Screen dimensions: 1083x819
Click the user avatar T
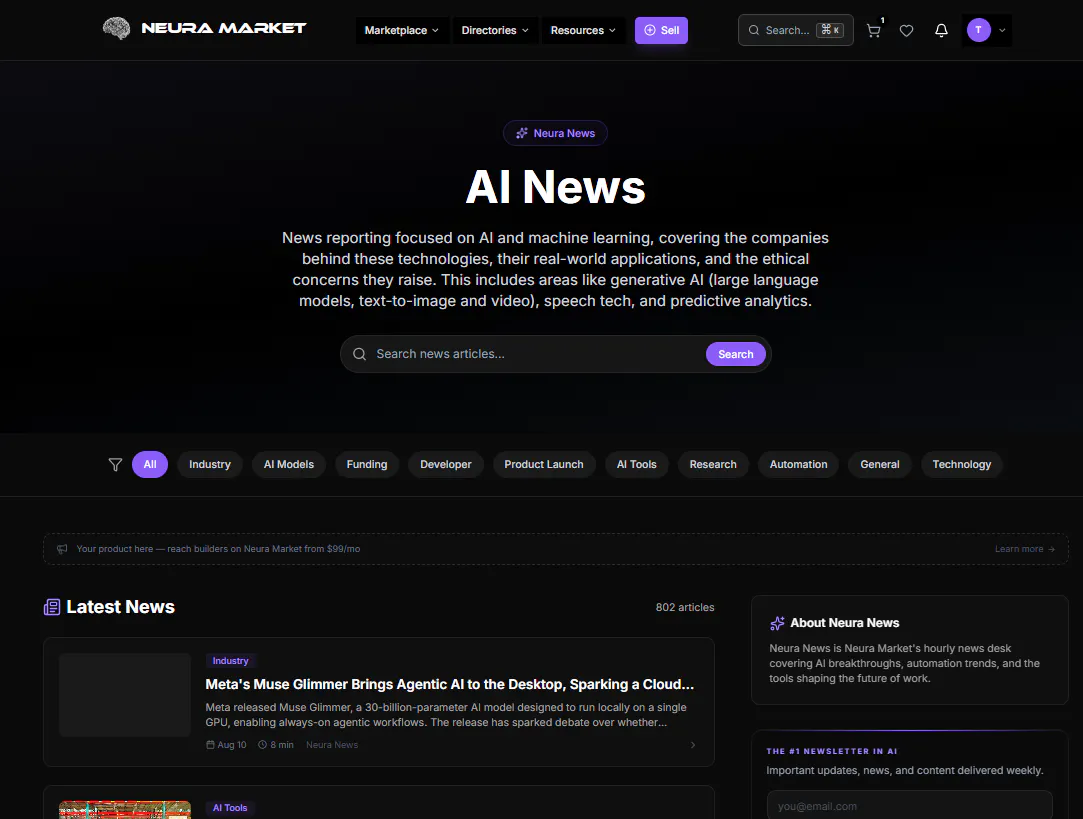pos(979,30)
